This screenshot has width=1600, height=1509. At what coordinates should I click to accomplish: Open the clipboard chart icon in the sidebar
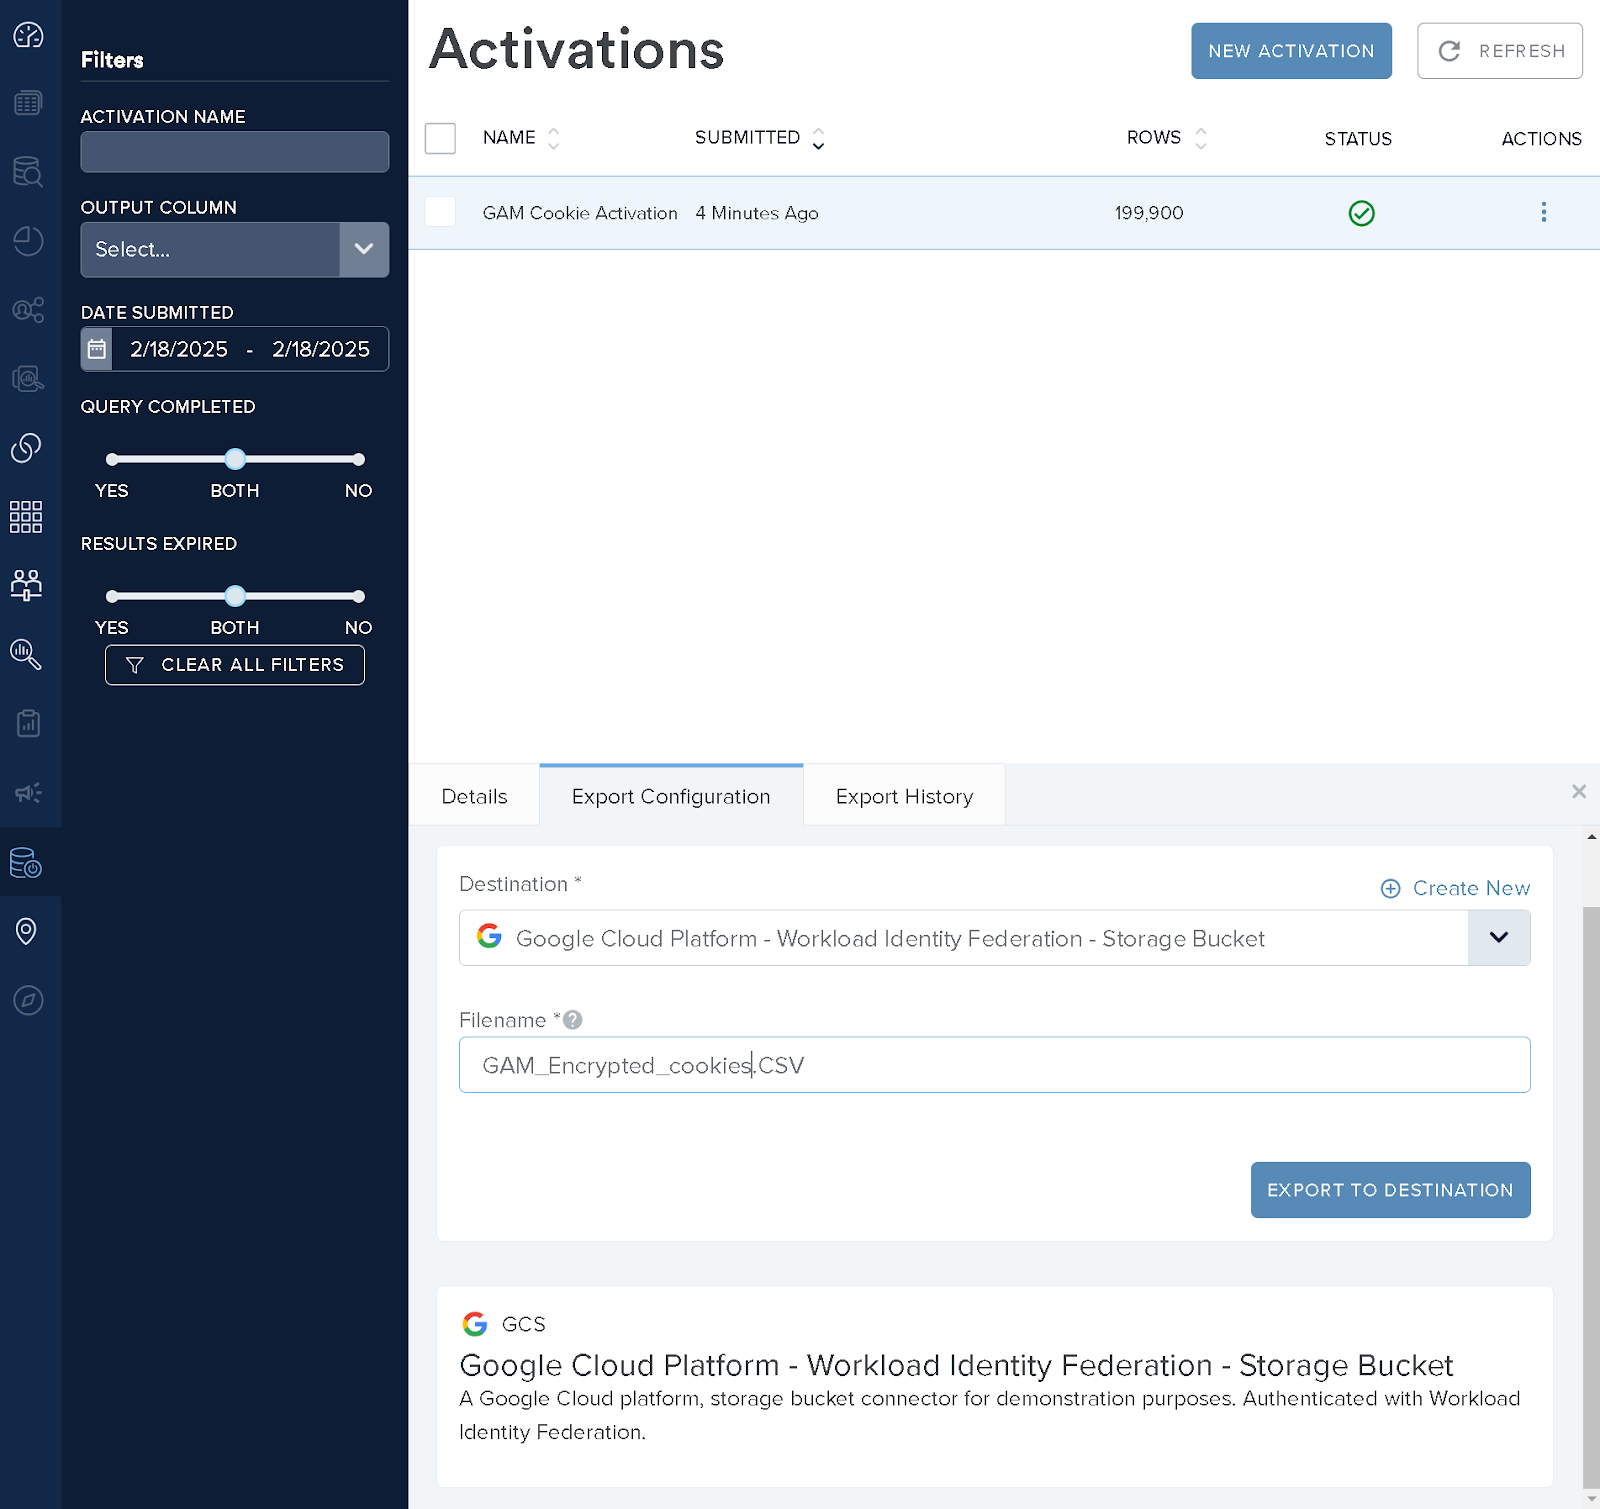tap(28, 723)
